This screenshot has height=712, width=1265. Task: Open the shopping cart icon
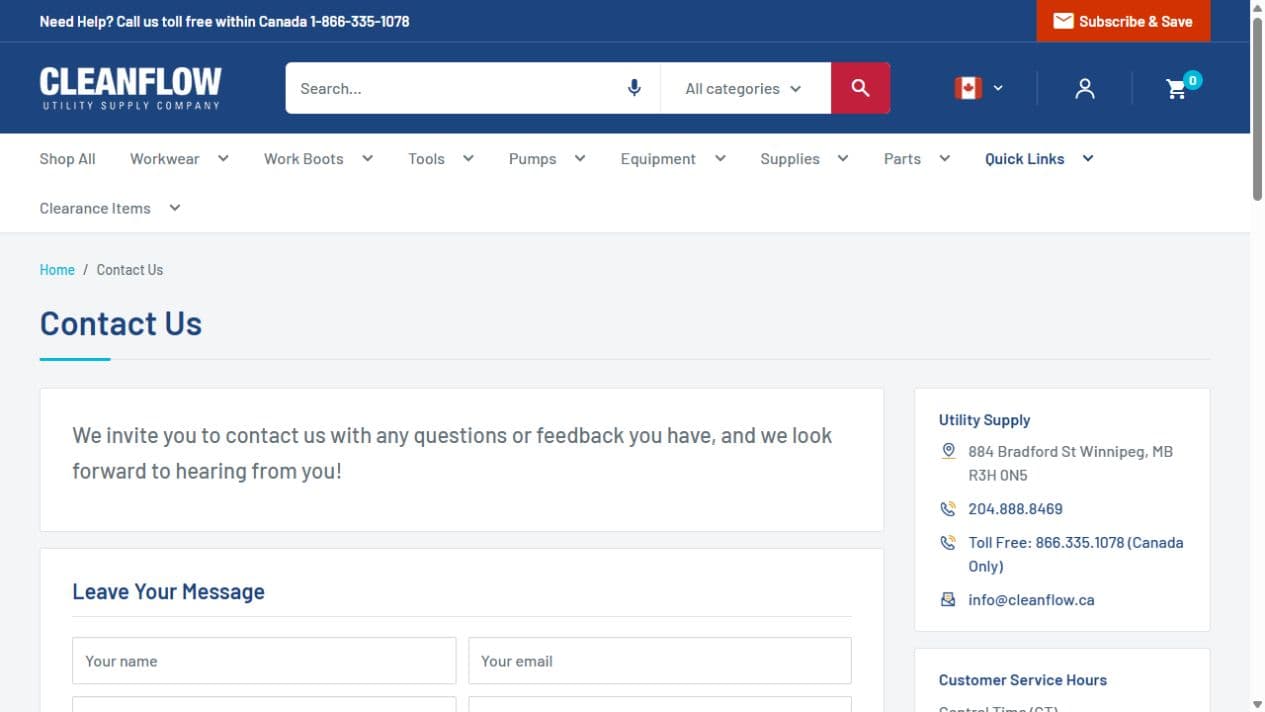point(1177,89)
